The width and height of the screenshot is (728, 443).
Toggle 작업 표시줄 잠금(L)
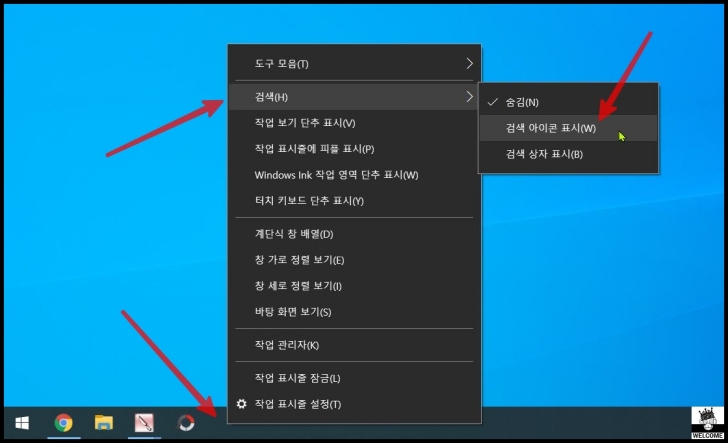354,378
